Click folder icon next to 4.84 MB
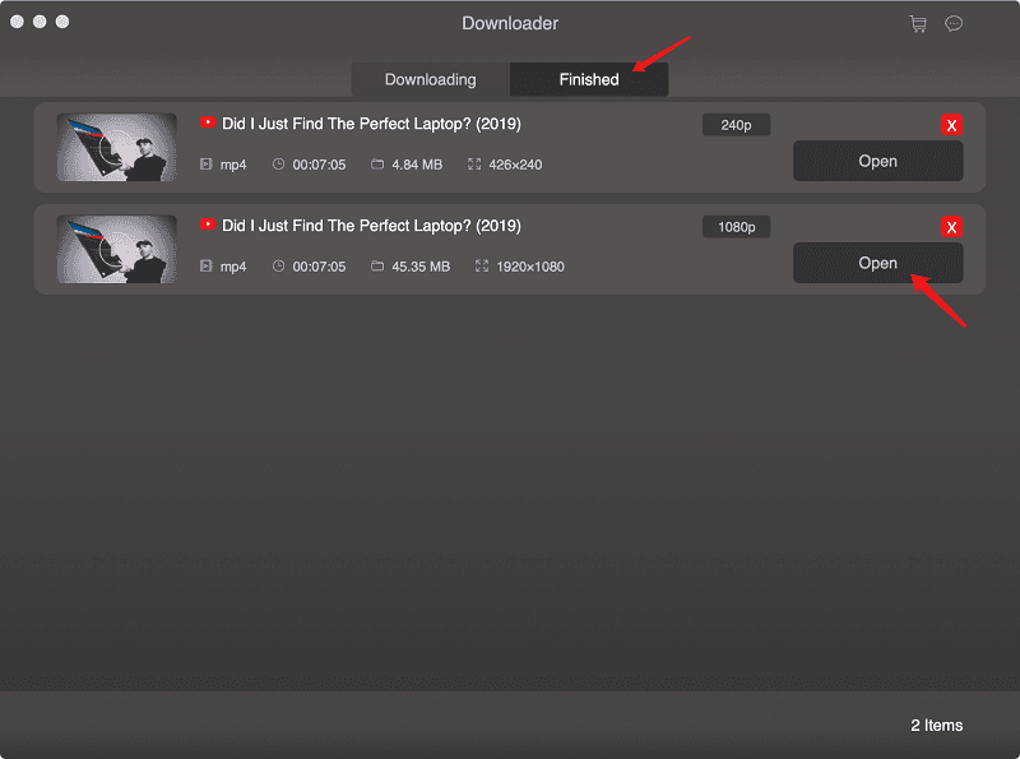The width and height of the screenshot is (1020, 759). click(x=377, y=164)
